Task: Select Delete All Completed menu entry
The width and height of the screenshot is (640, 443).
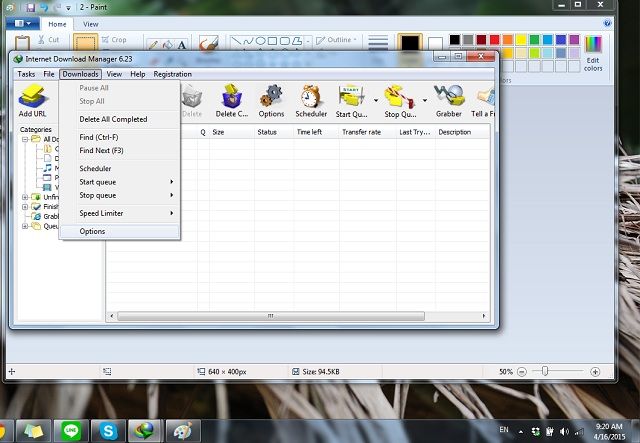Action: click(113, 119)
